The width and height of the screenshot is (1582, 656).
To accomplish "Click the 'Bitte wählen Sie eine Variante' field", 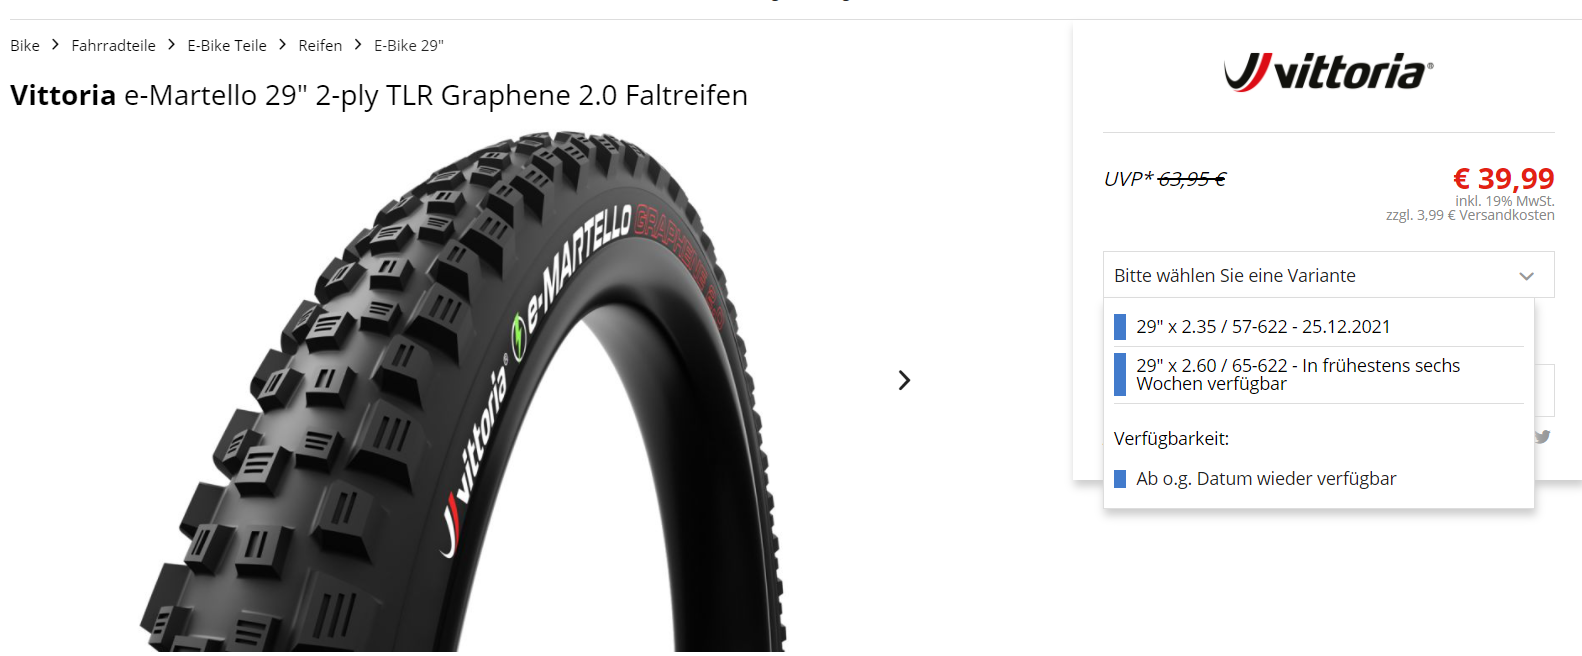I will click(x=1328, y=275).
